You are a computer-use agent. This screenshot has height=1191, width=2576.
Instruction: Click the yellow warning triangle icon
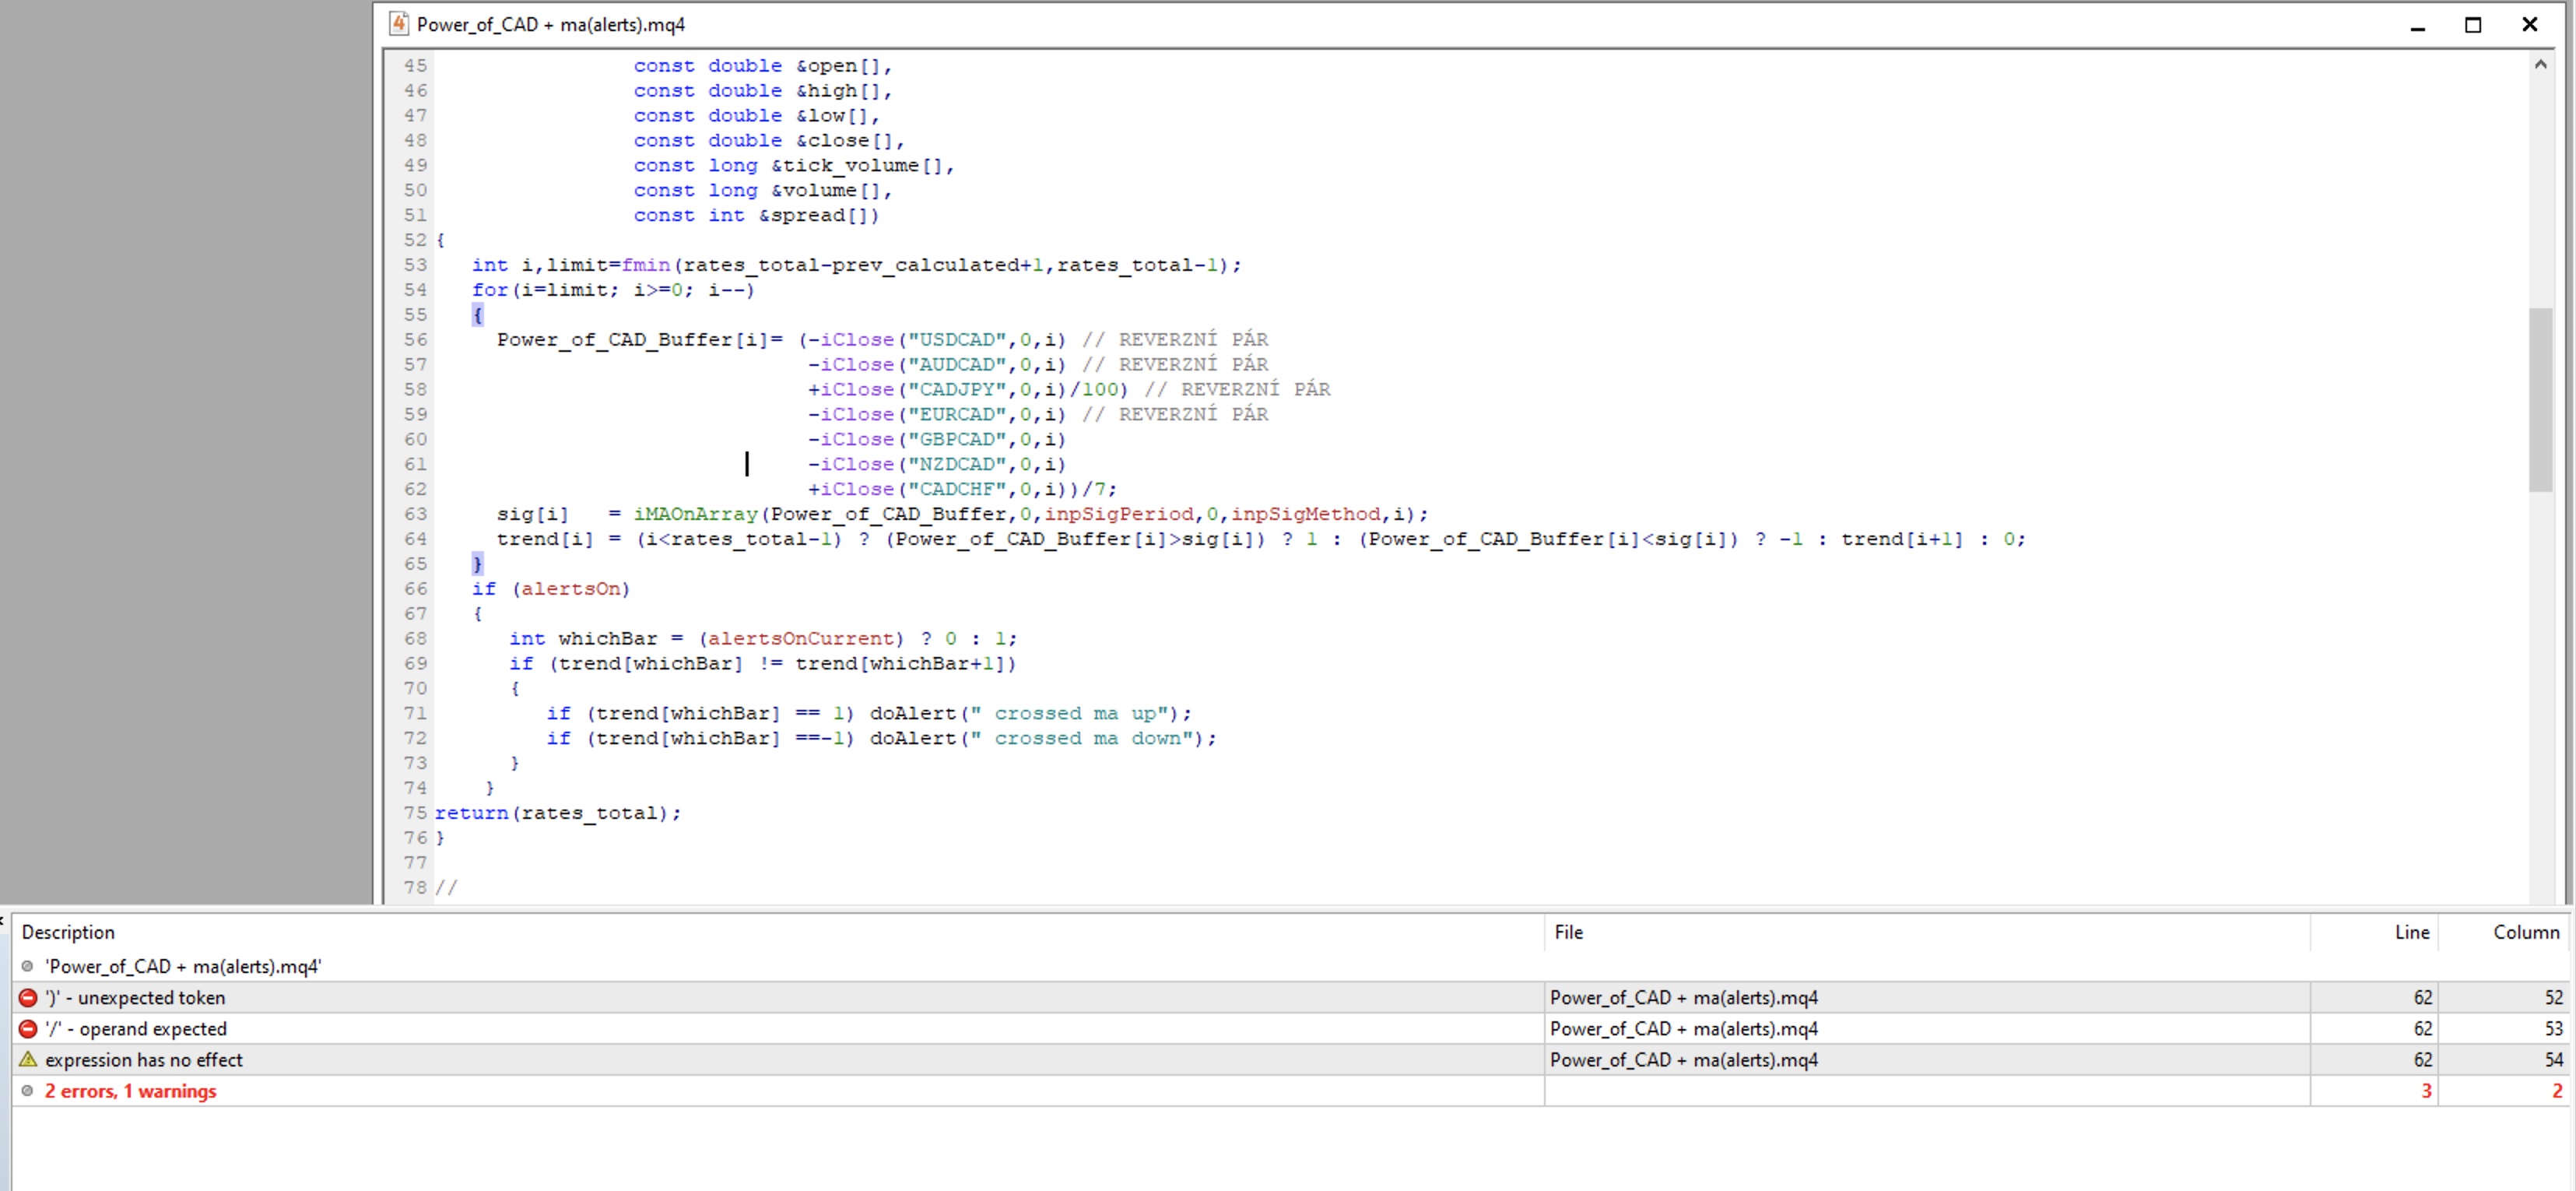click(28, 1059)
